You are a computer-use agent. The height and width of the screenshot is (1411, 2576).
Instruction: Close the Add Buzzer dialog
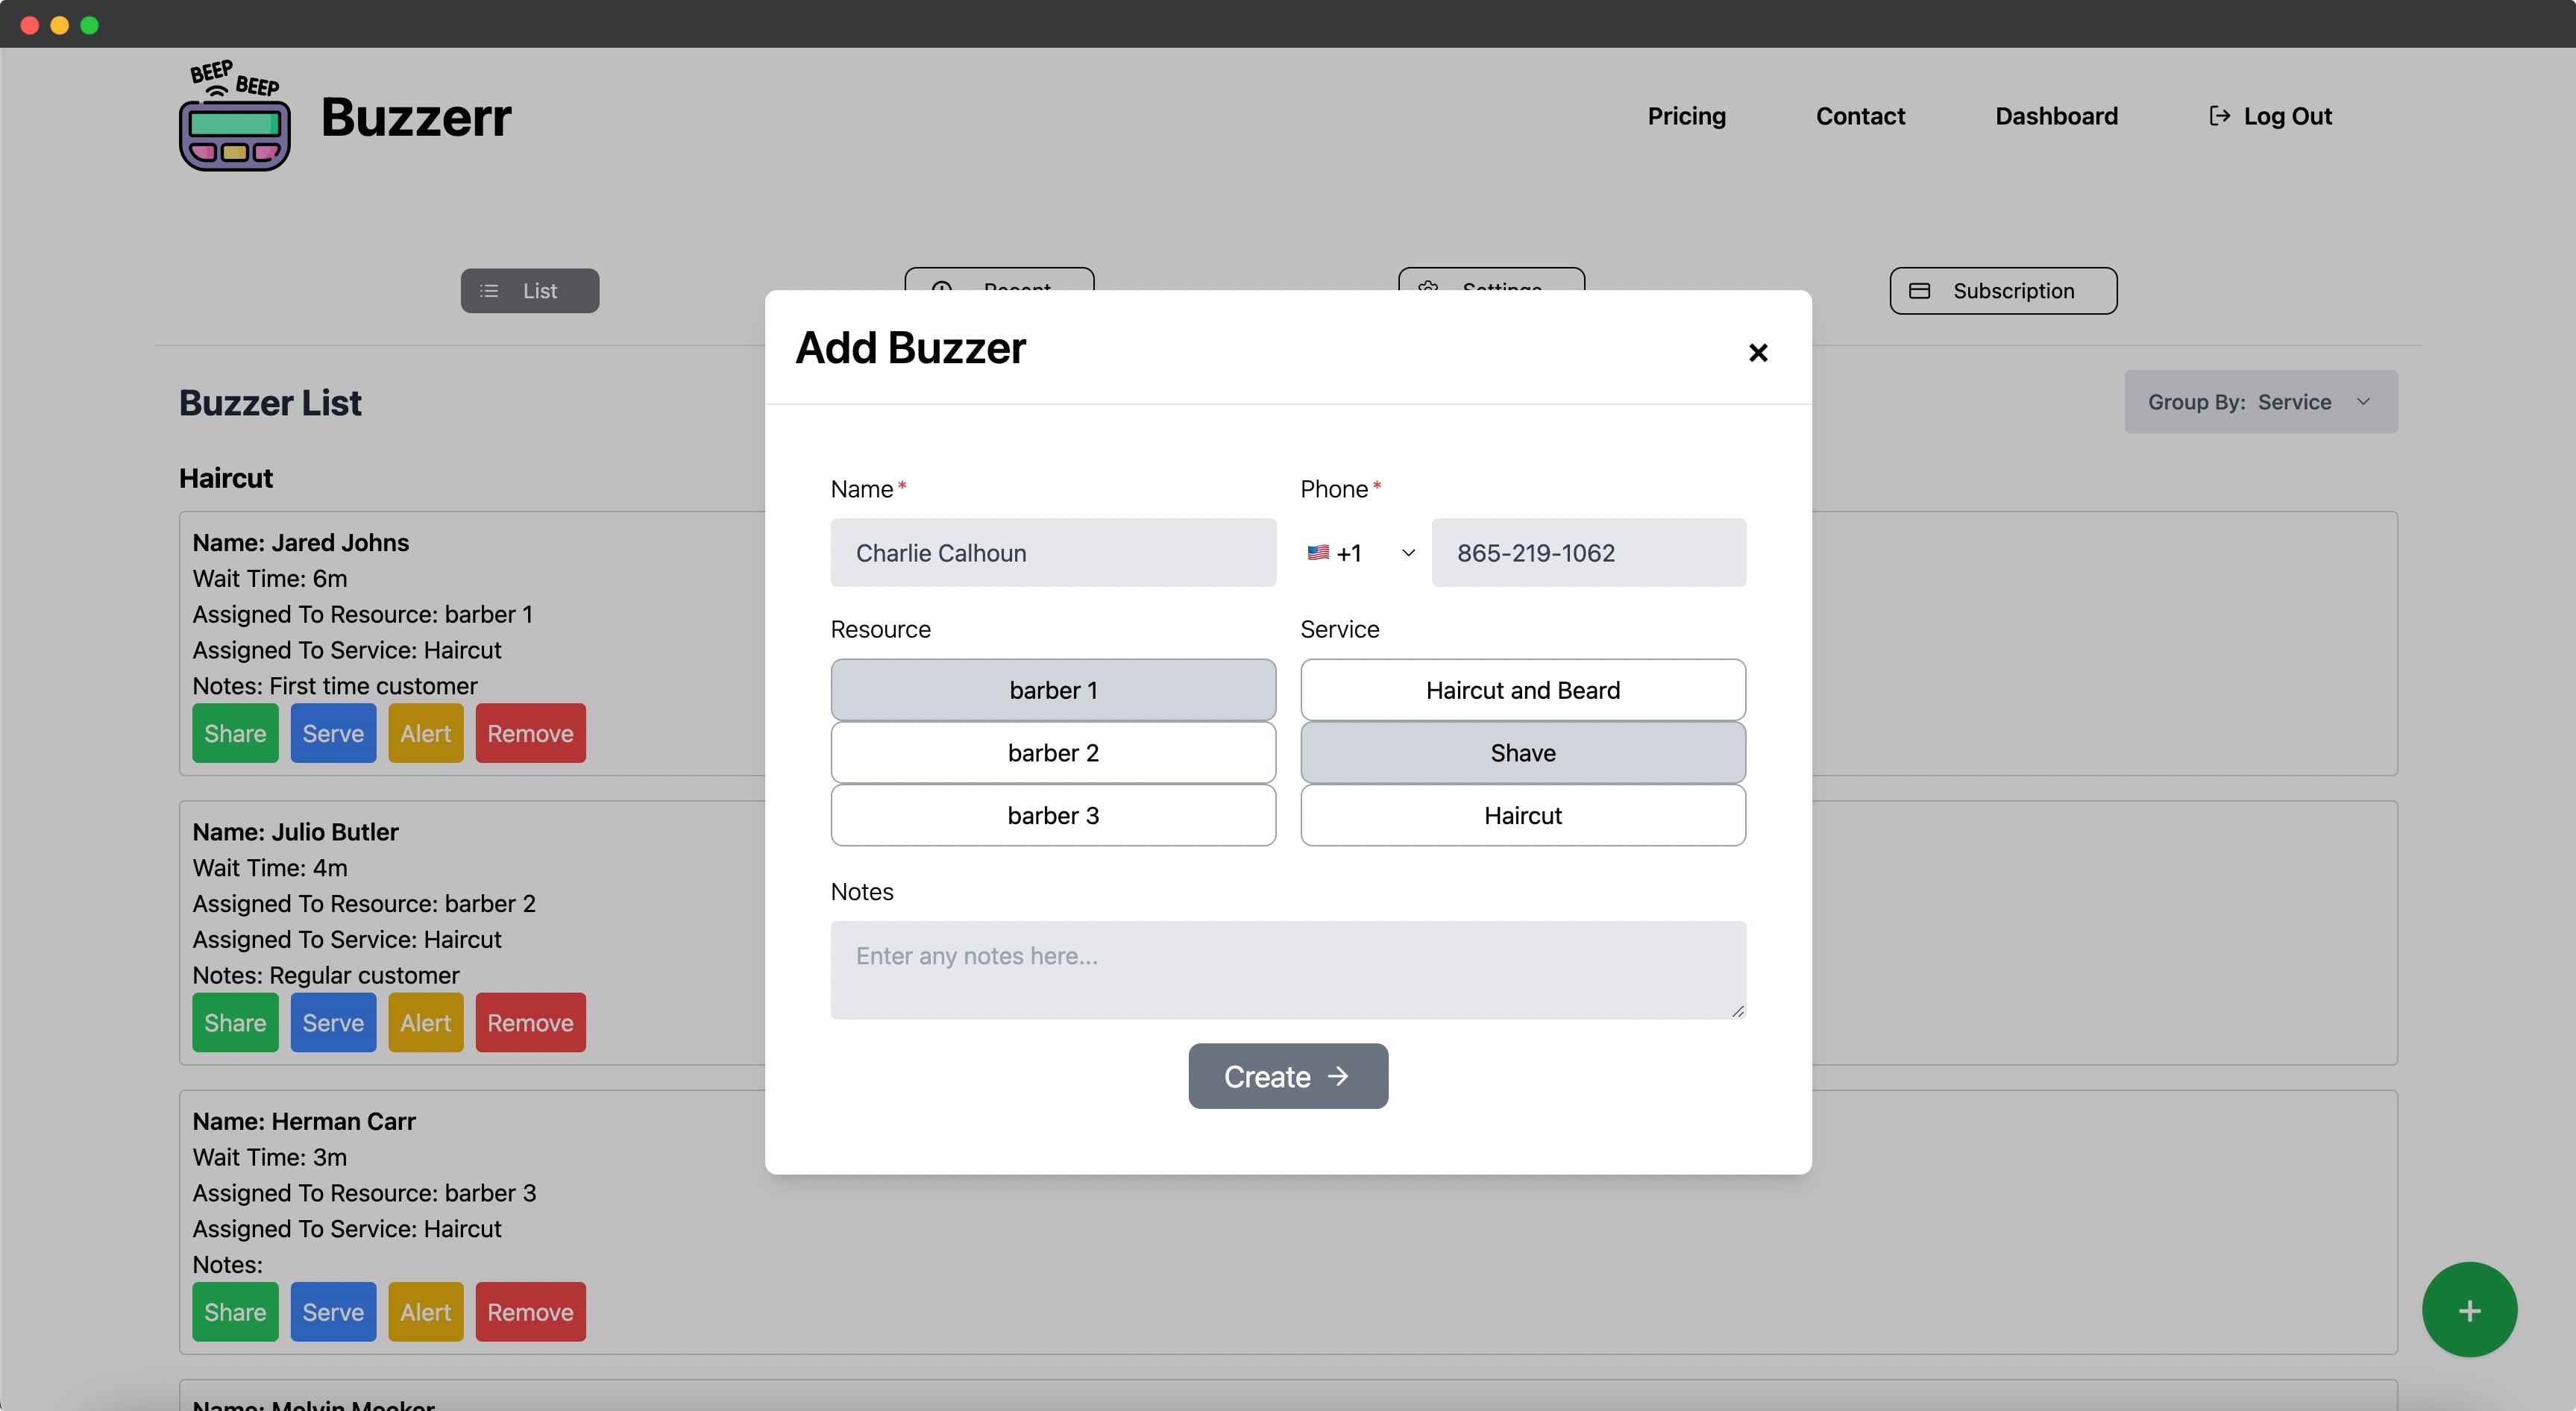click(1758, 352)
